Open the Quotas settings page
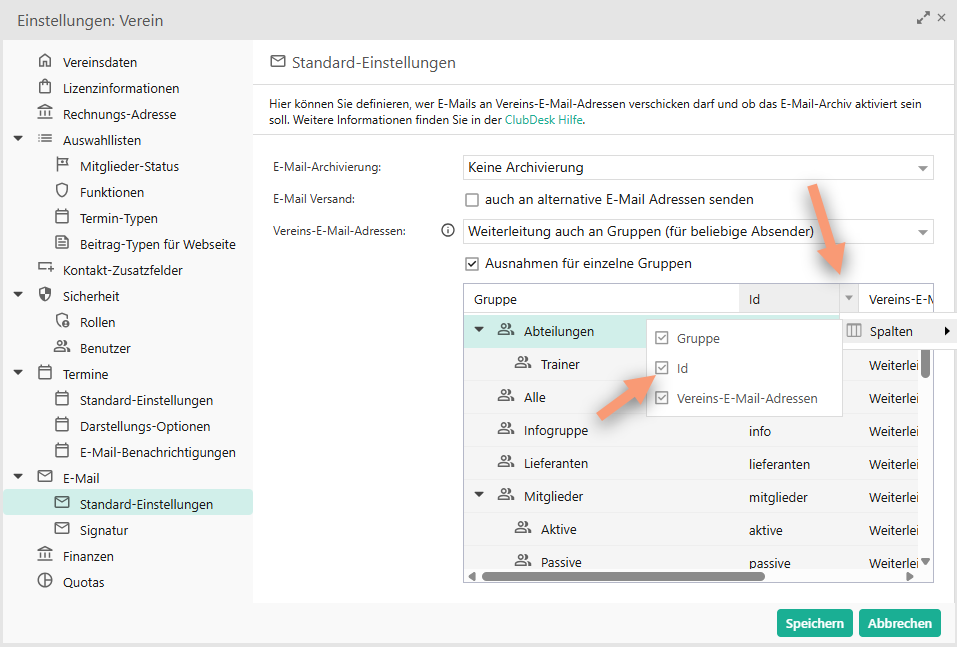 (84, 582)
